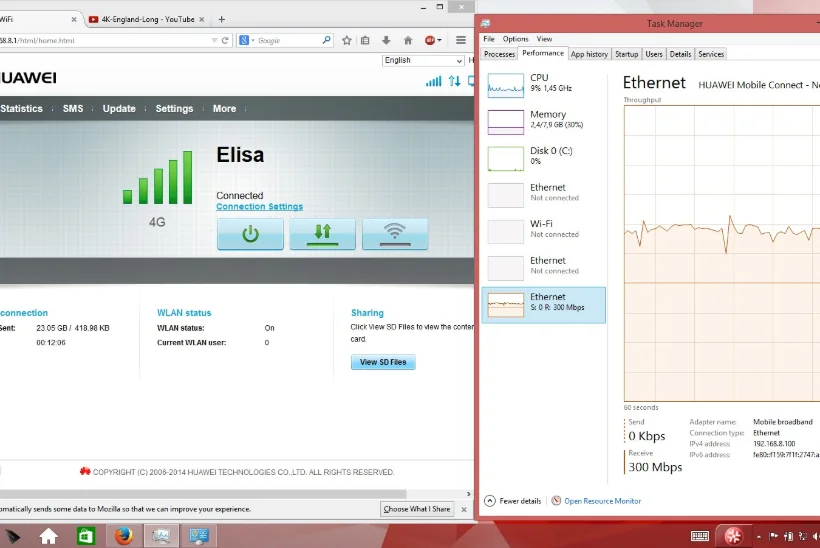Image resolution: width=820 pixels, height=548 pixels.
Task: Open the File menu in Task Manager
Action: [x=489, y=39]
